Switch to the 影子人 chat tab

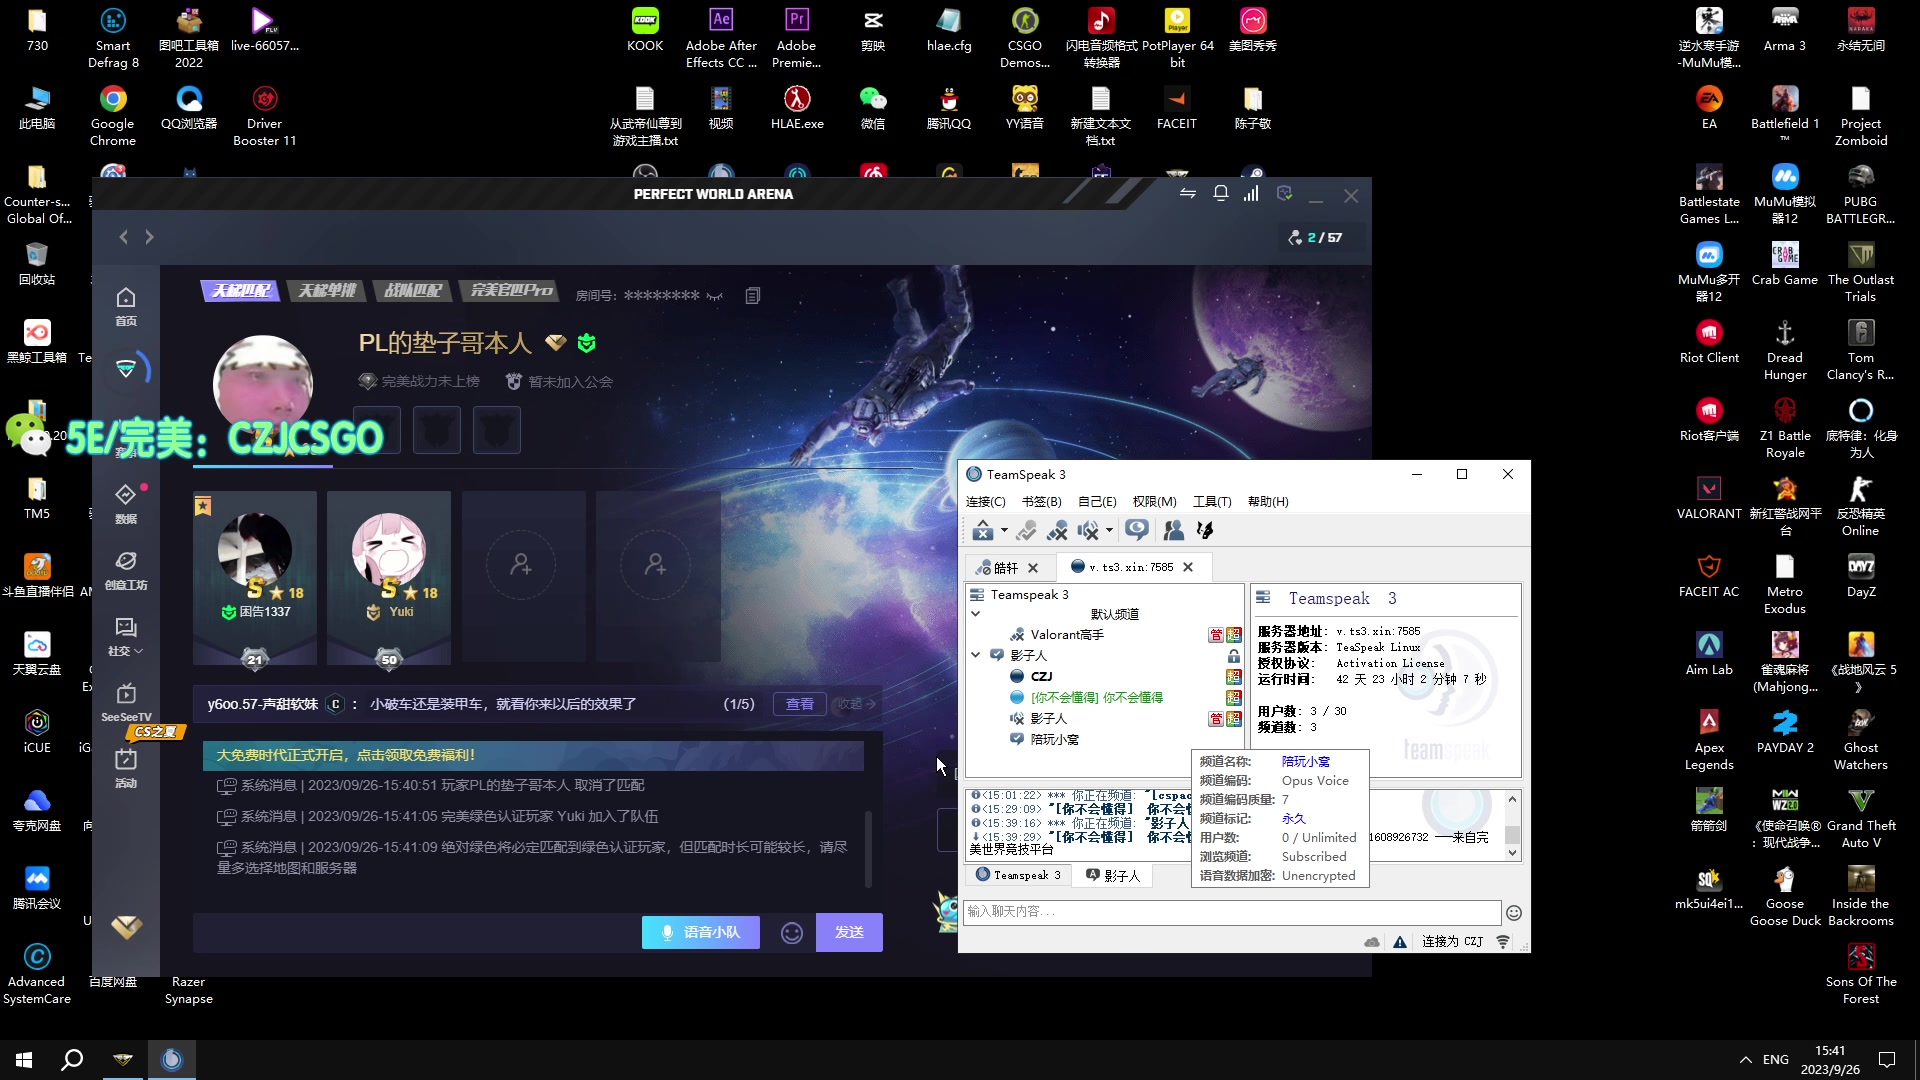tap(1113, 875)
